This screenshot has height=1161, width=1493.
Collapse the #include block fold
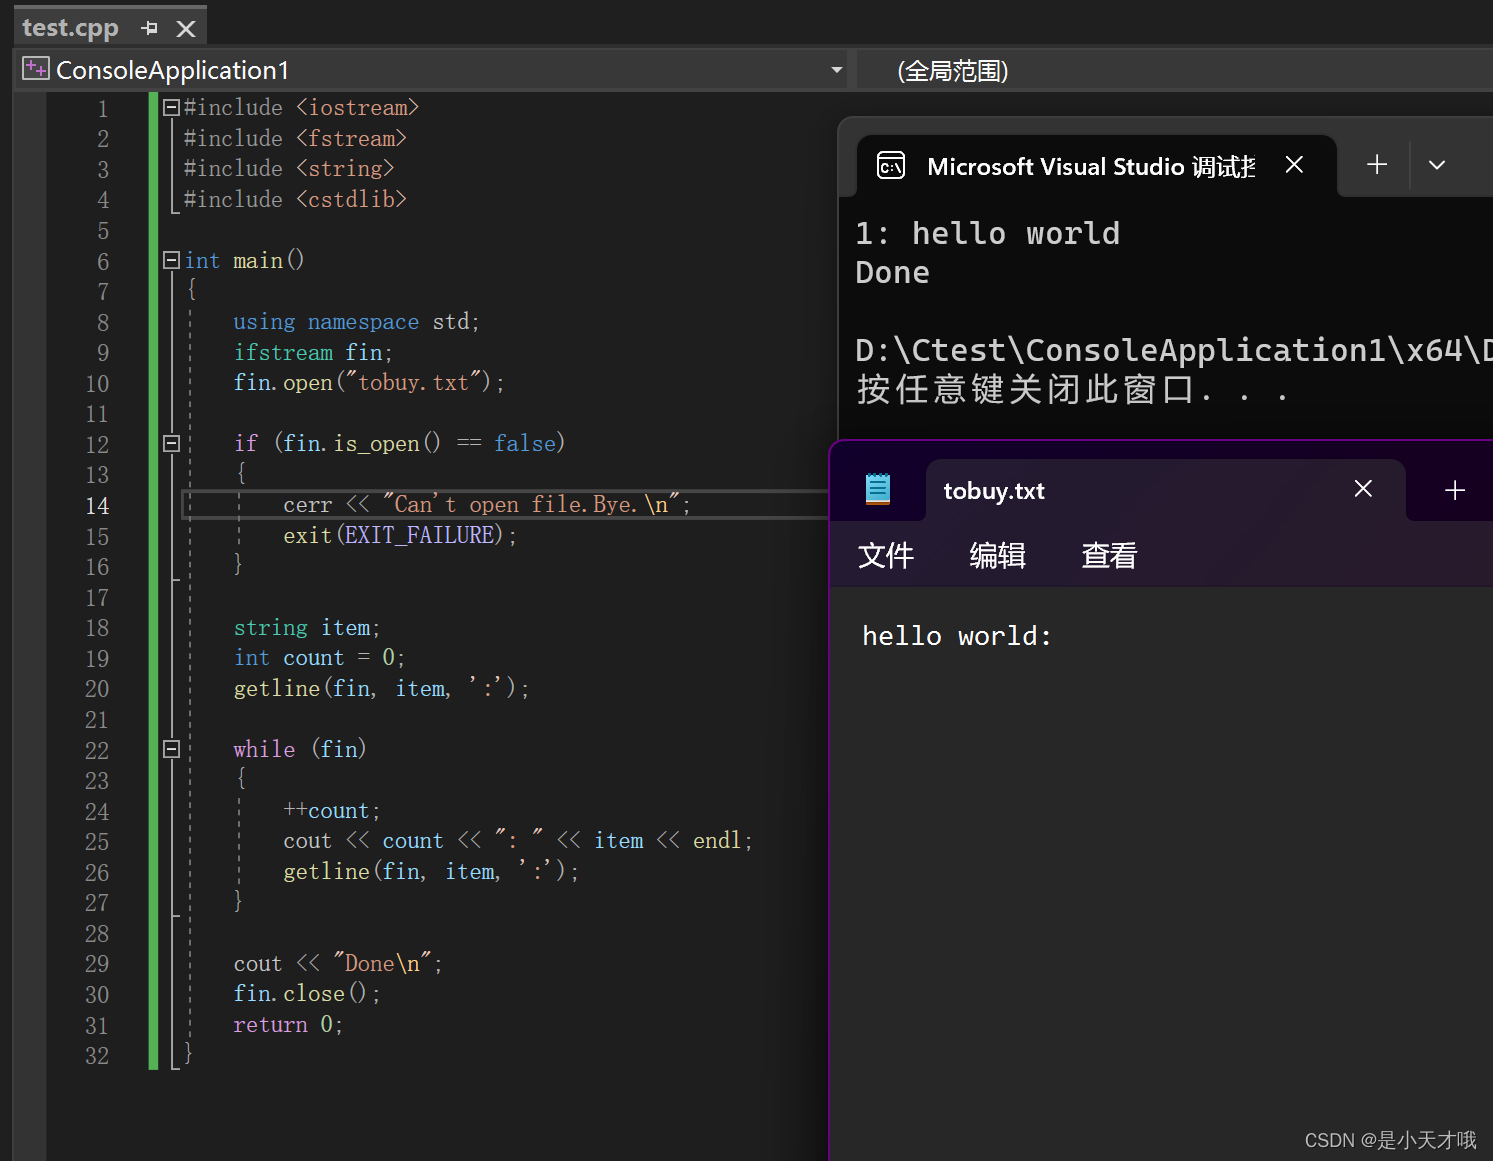pyautogui.click(x=170, y=107)
